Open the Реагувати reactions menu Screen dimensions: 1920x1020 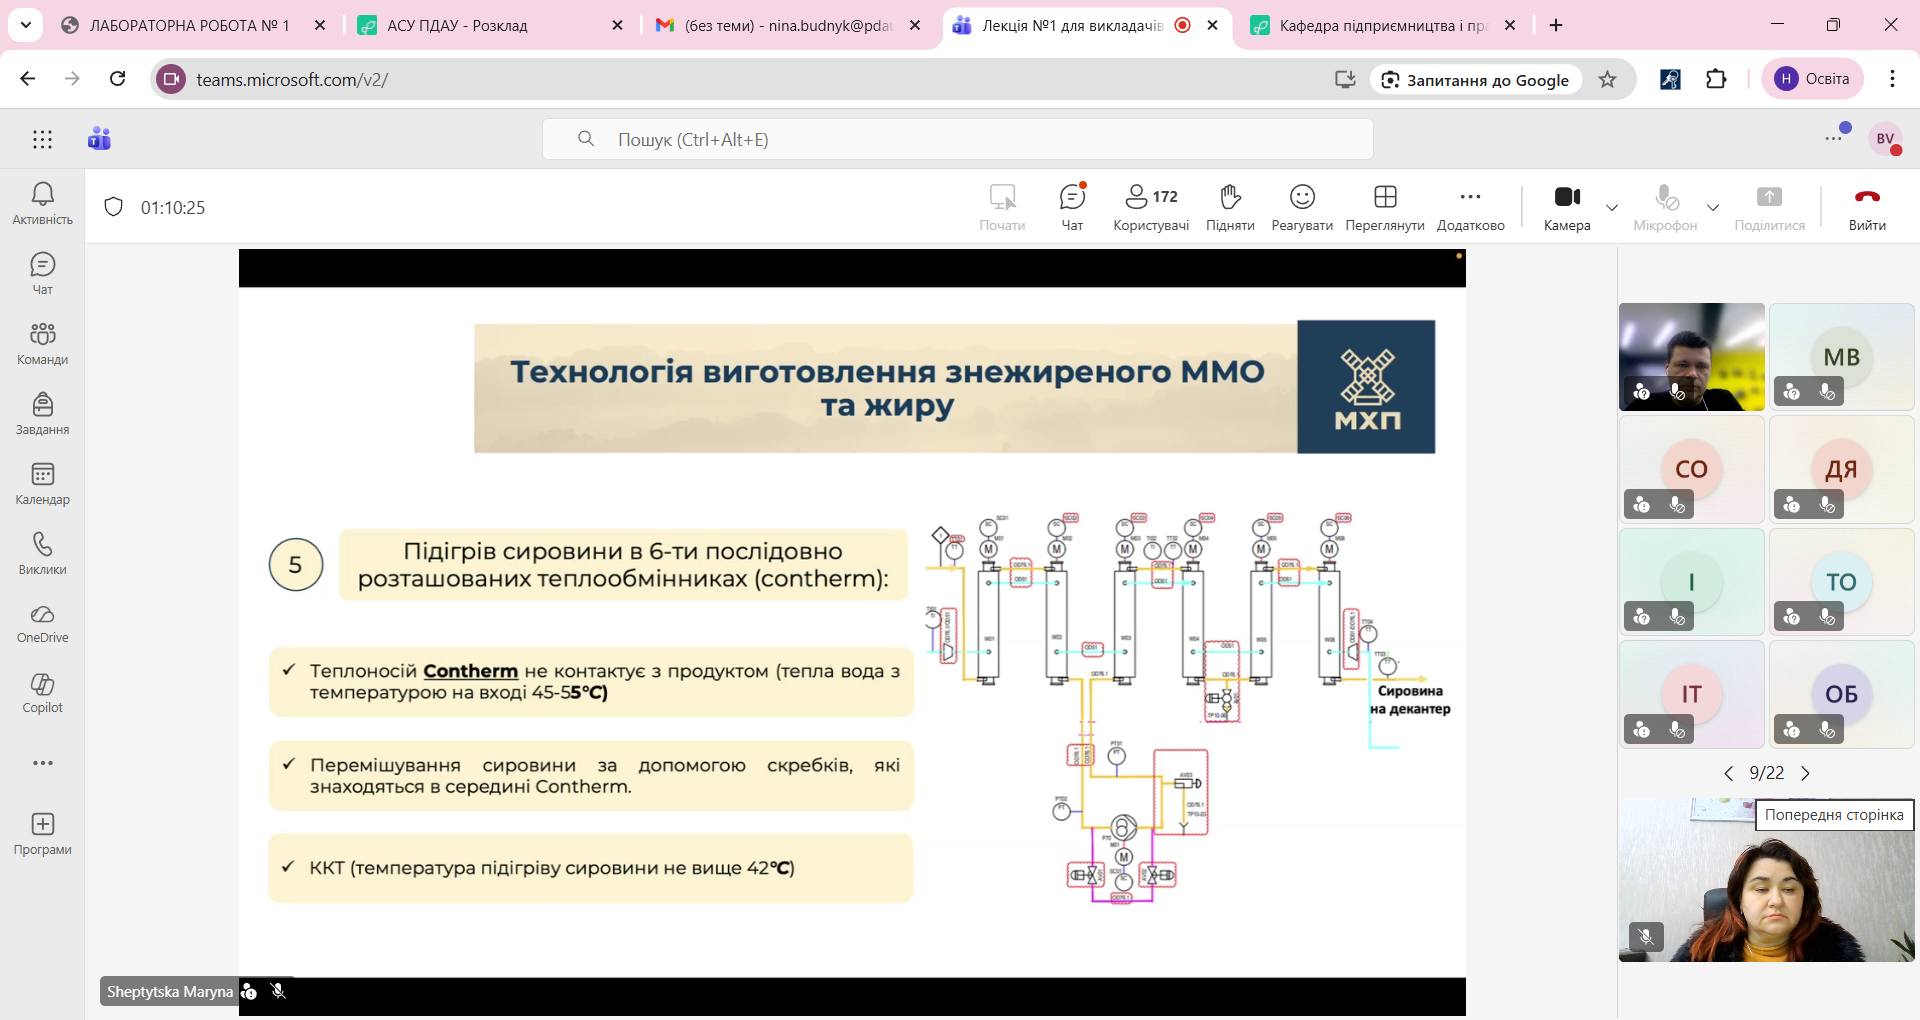(1301, 207)
